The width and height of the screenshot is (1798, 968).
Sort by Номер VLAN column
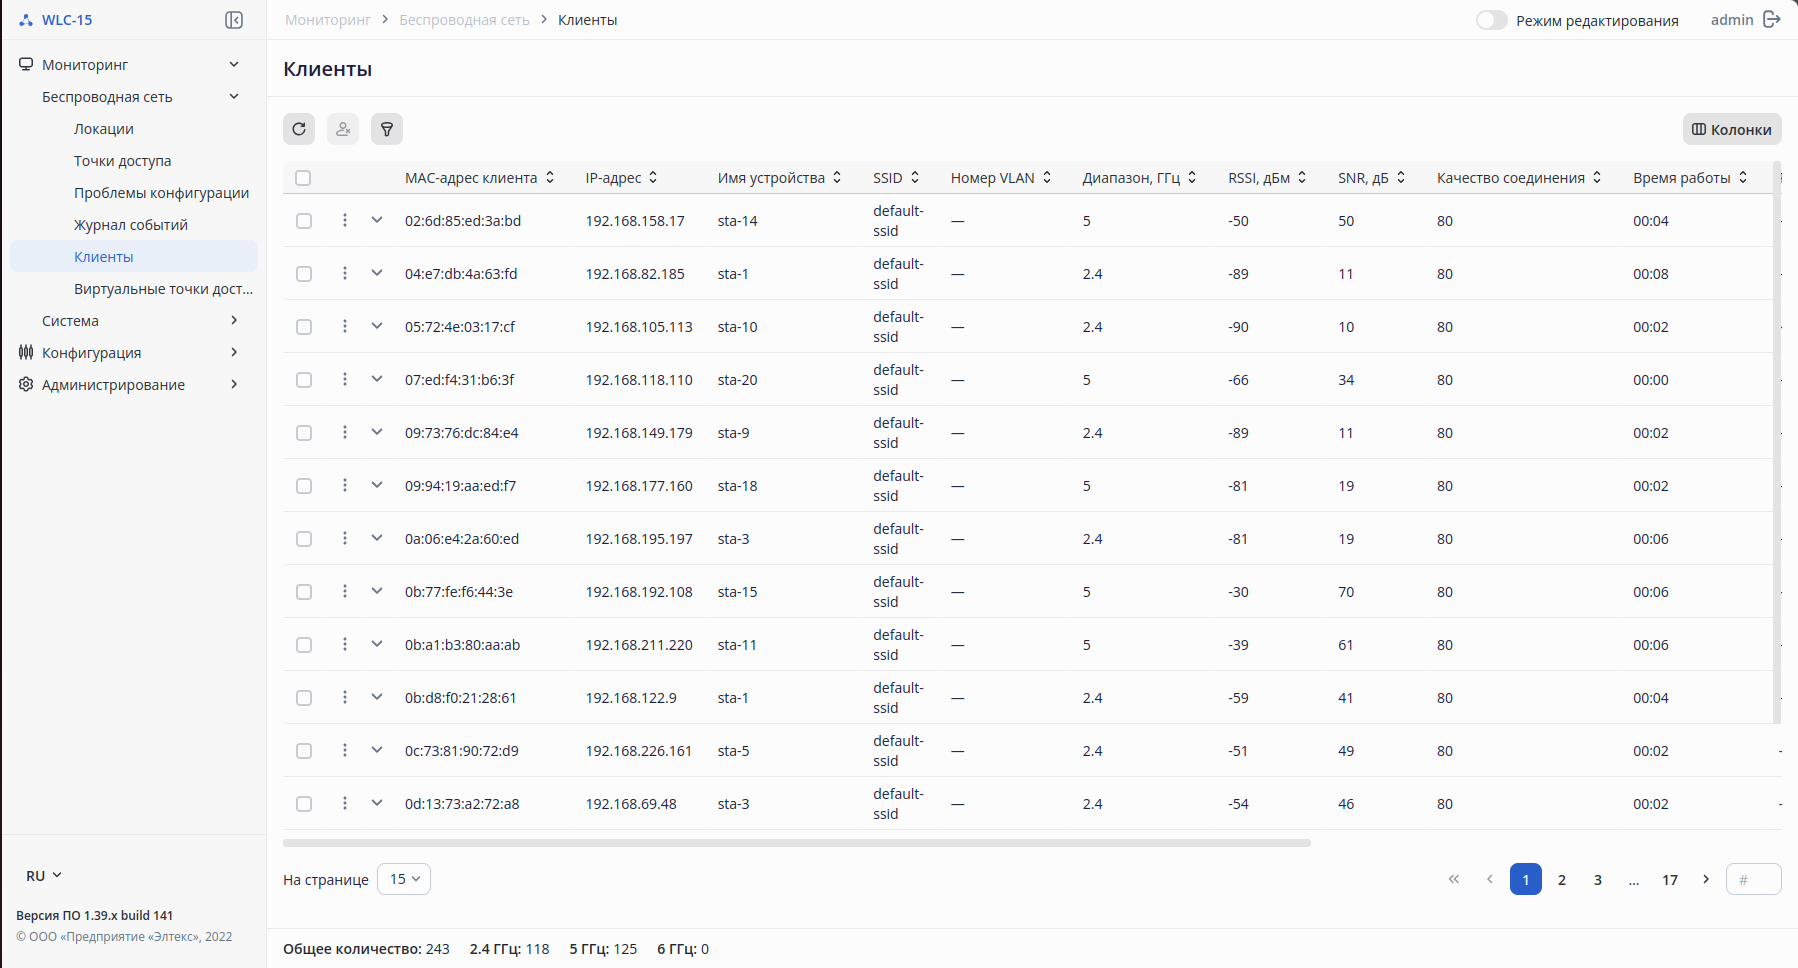point(1047,177)
